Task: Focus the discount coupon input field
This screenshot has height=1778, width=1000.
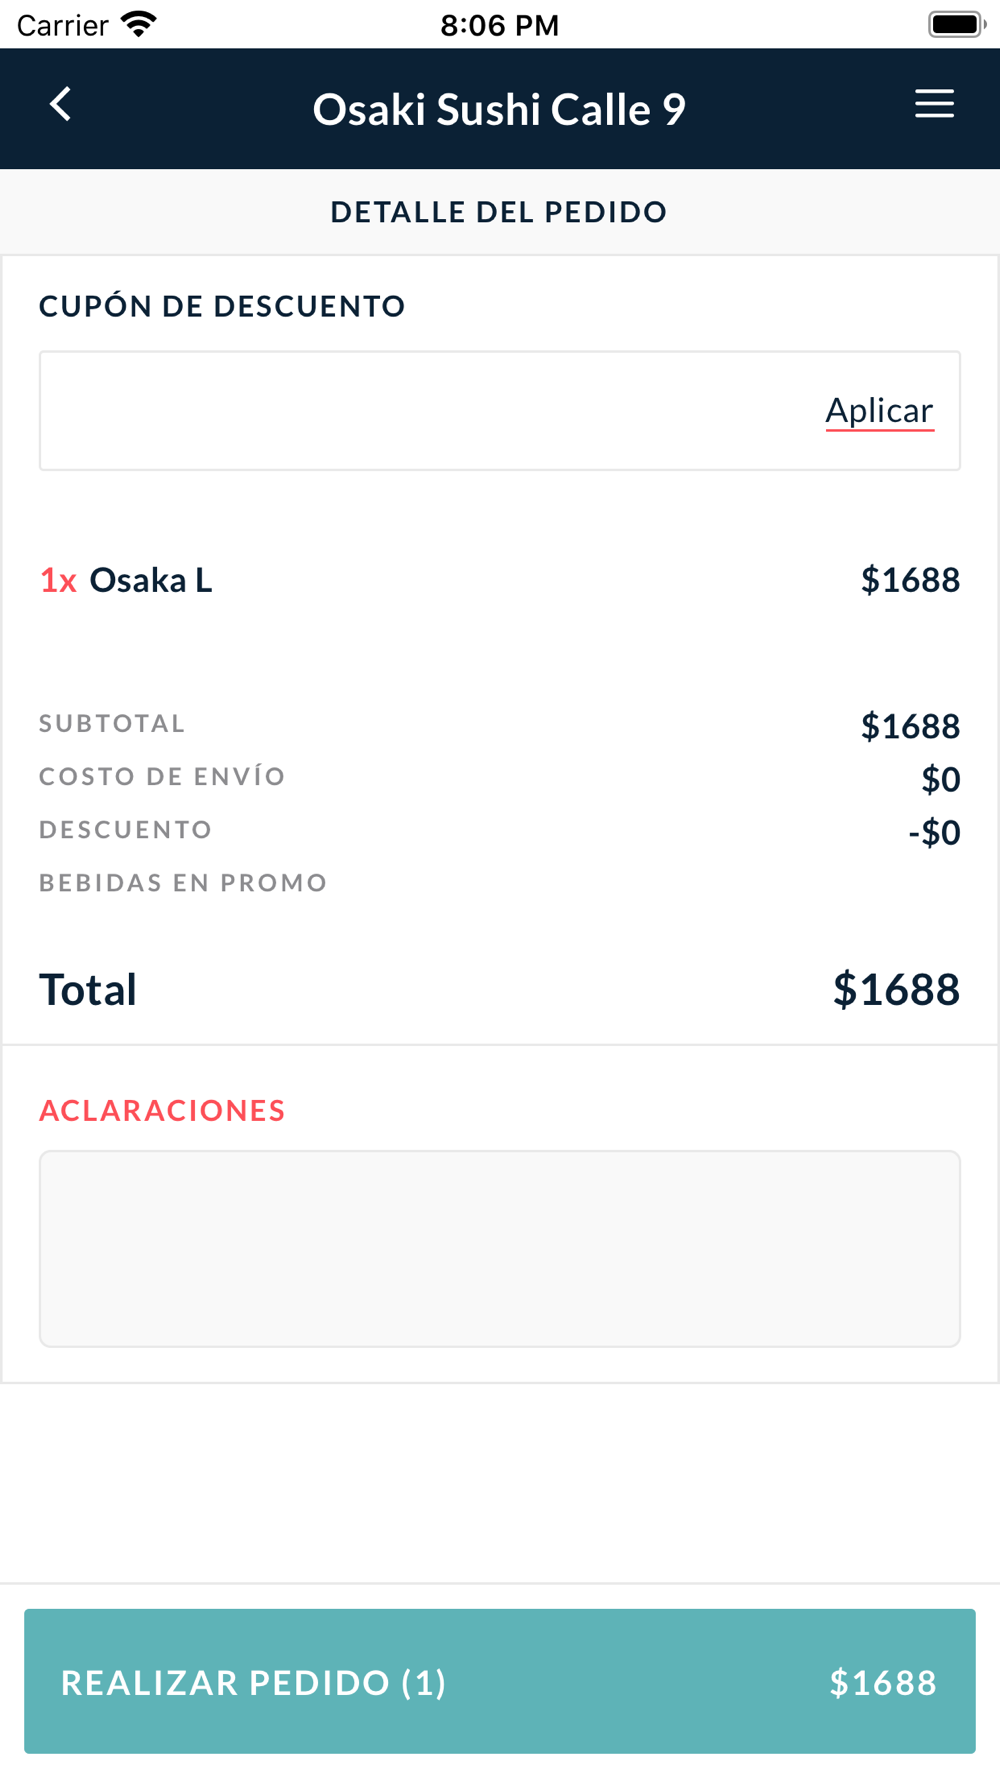Action: (500, 411)
